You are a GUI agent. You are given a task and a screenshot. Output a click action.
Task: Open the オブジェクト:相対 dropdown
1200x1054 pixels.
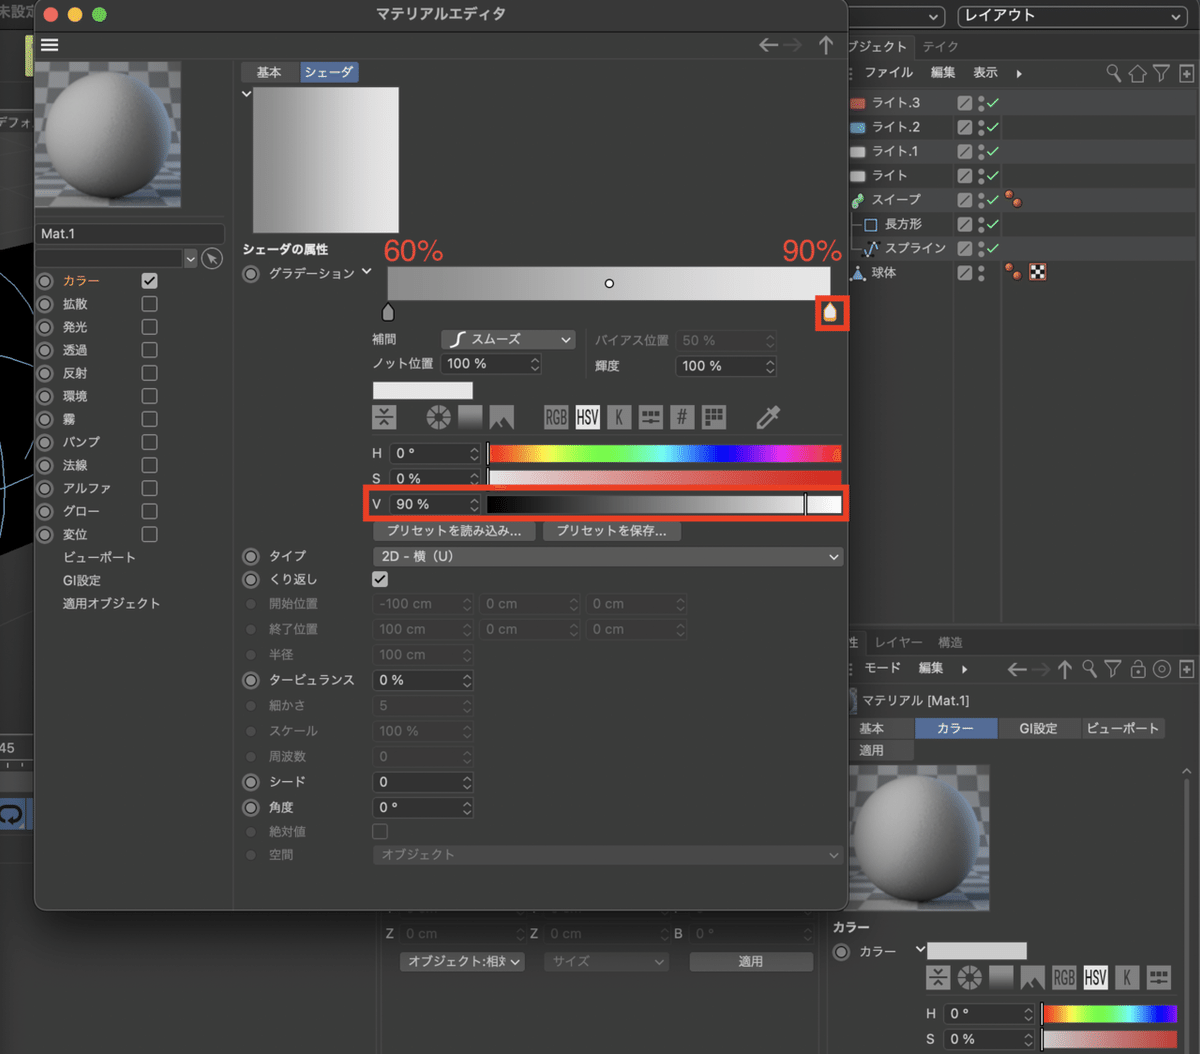[463, 961]
